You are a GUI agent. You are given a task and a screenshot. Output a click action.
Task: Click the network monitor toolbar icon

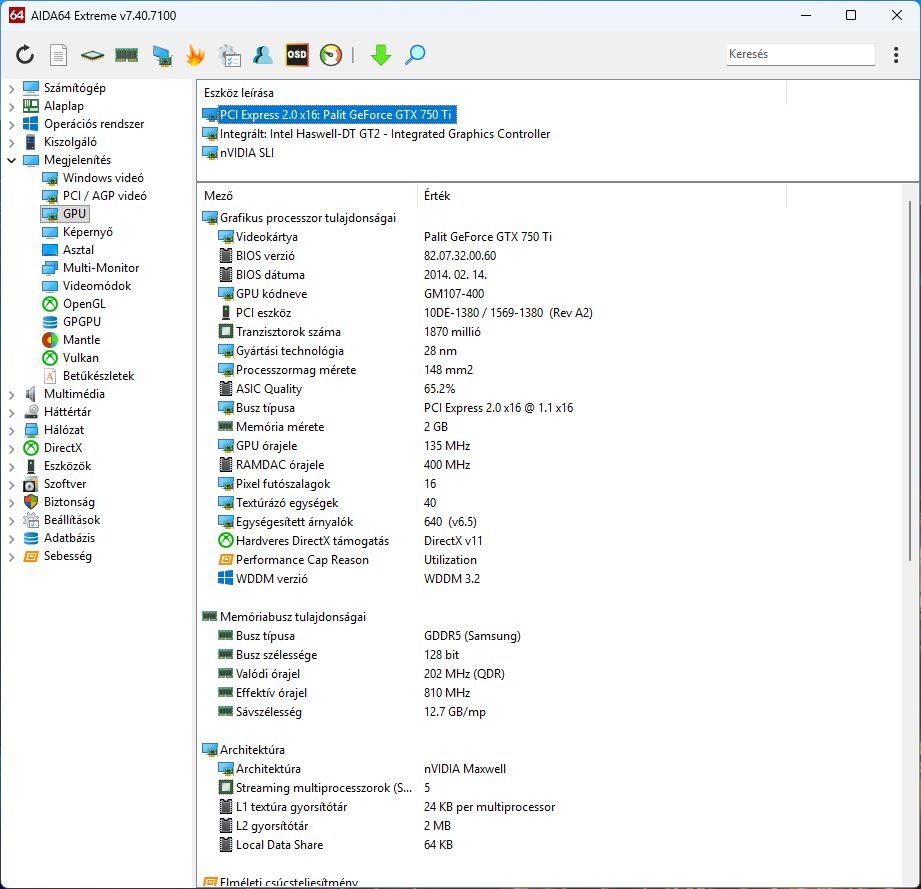pos(162,55)
